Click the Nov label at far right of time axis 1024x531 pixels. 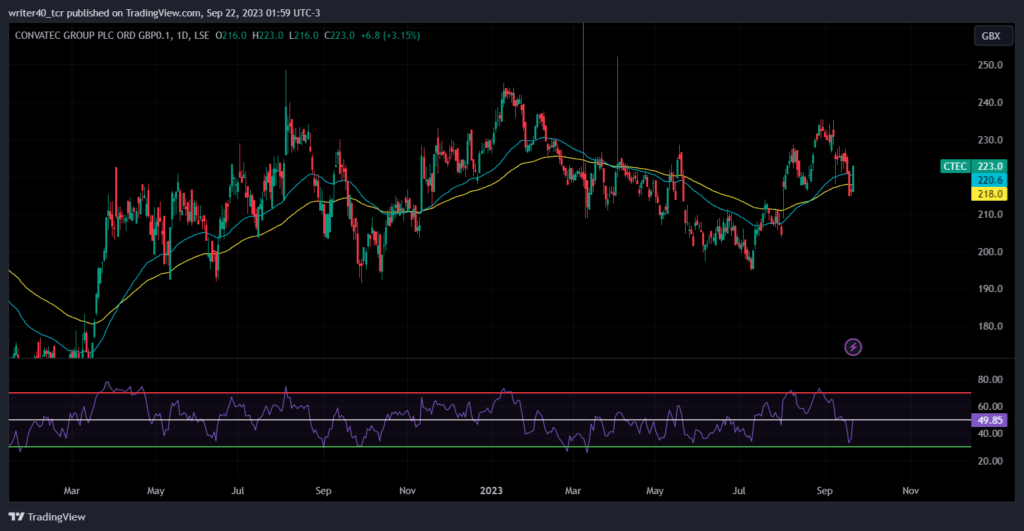[910, 491]
